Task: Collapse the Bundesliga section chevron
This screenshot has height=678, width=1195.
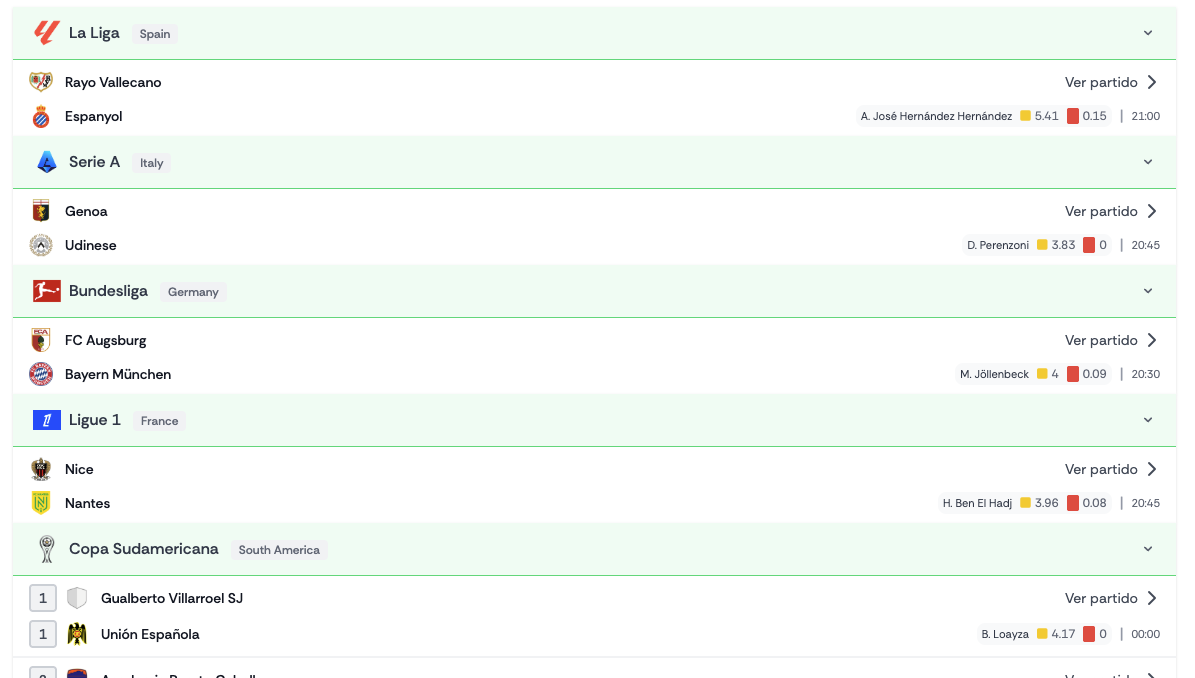Action: (x=1148, y=291)
